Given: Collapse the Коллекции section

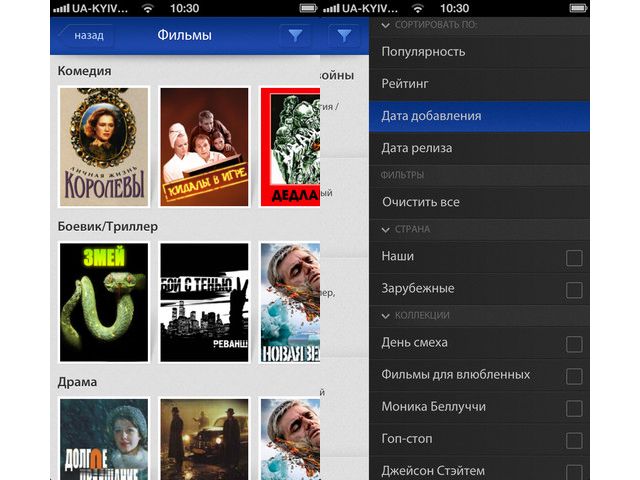Looking at the screenshot, I should point(385,316).
